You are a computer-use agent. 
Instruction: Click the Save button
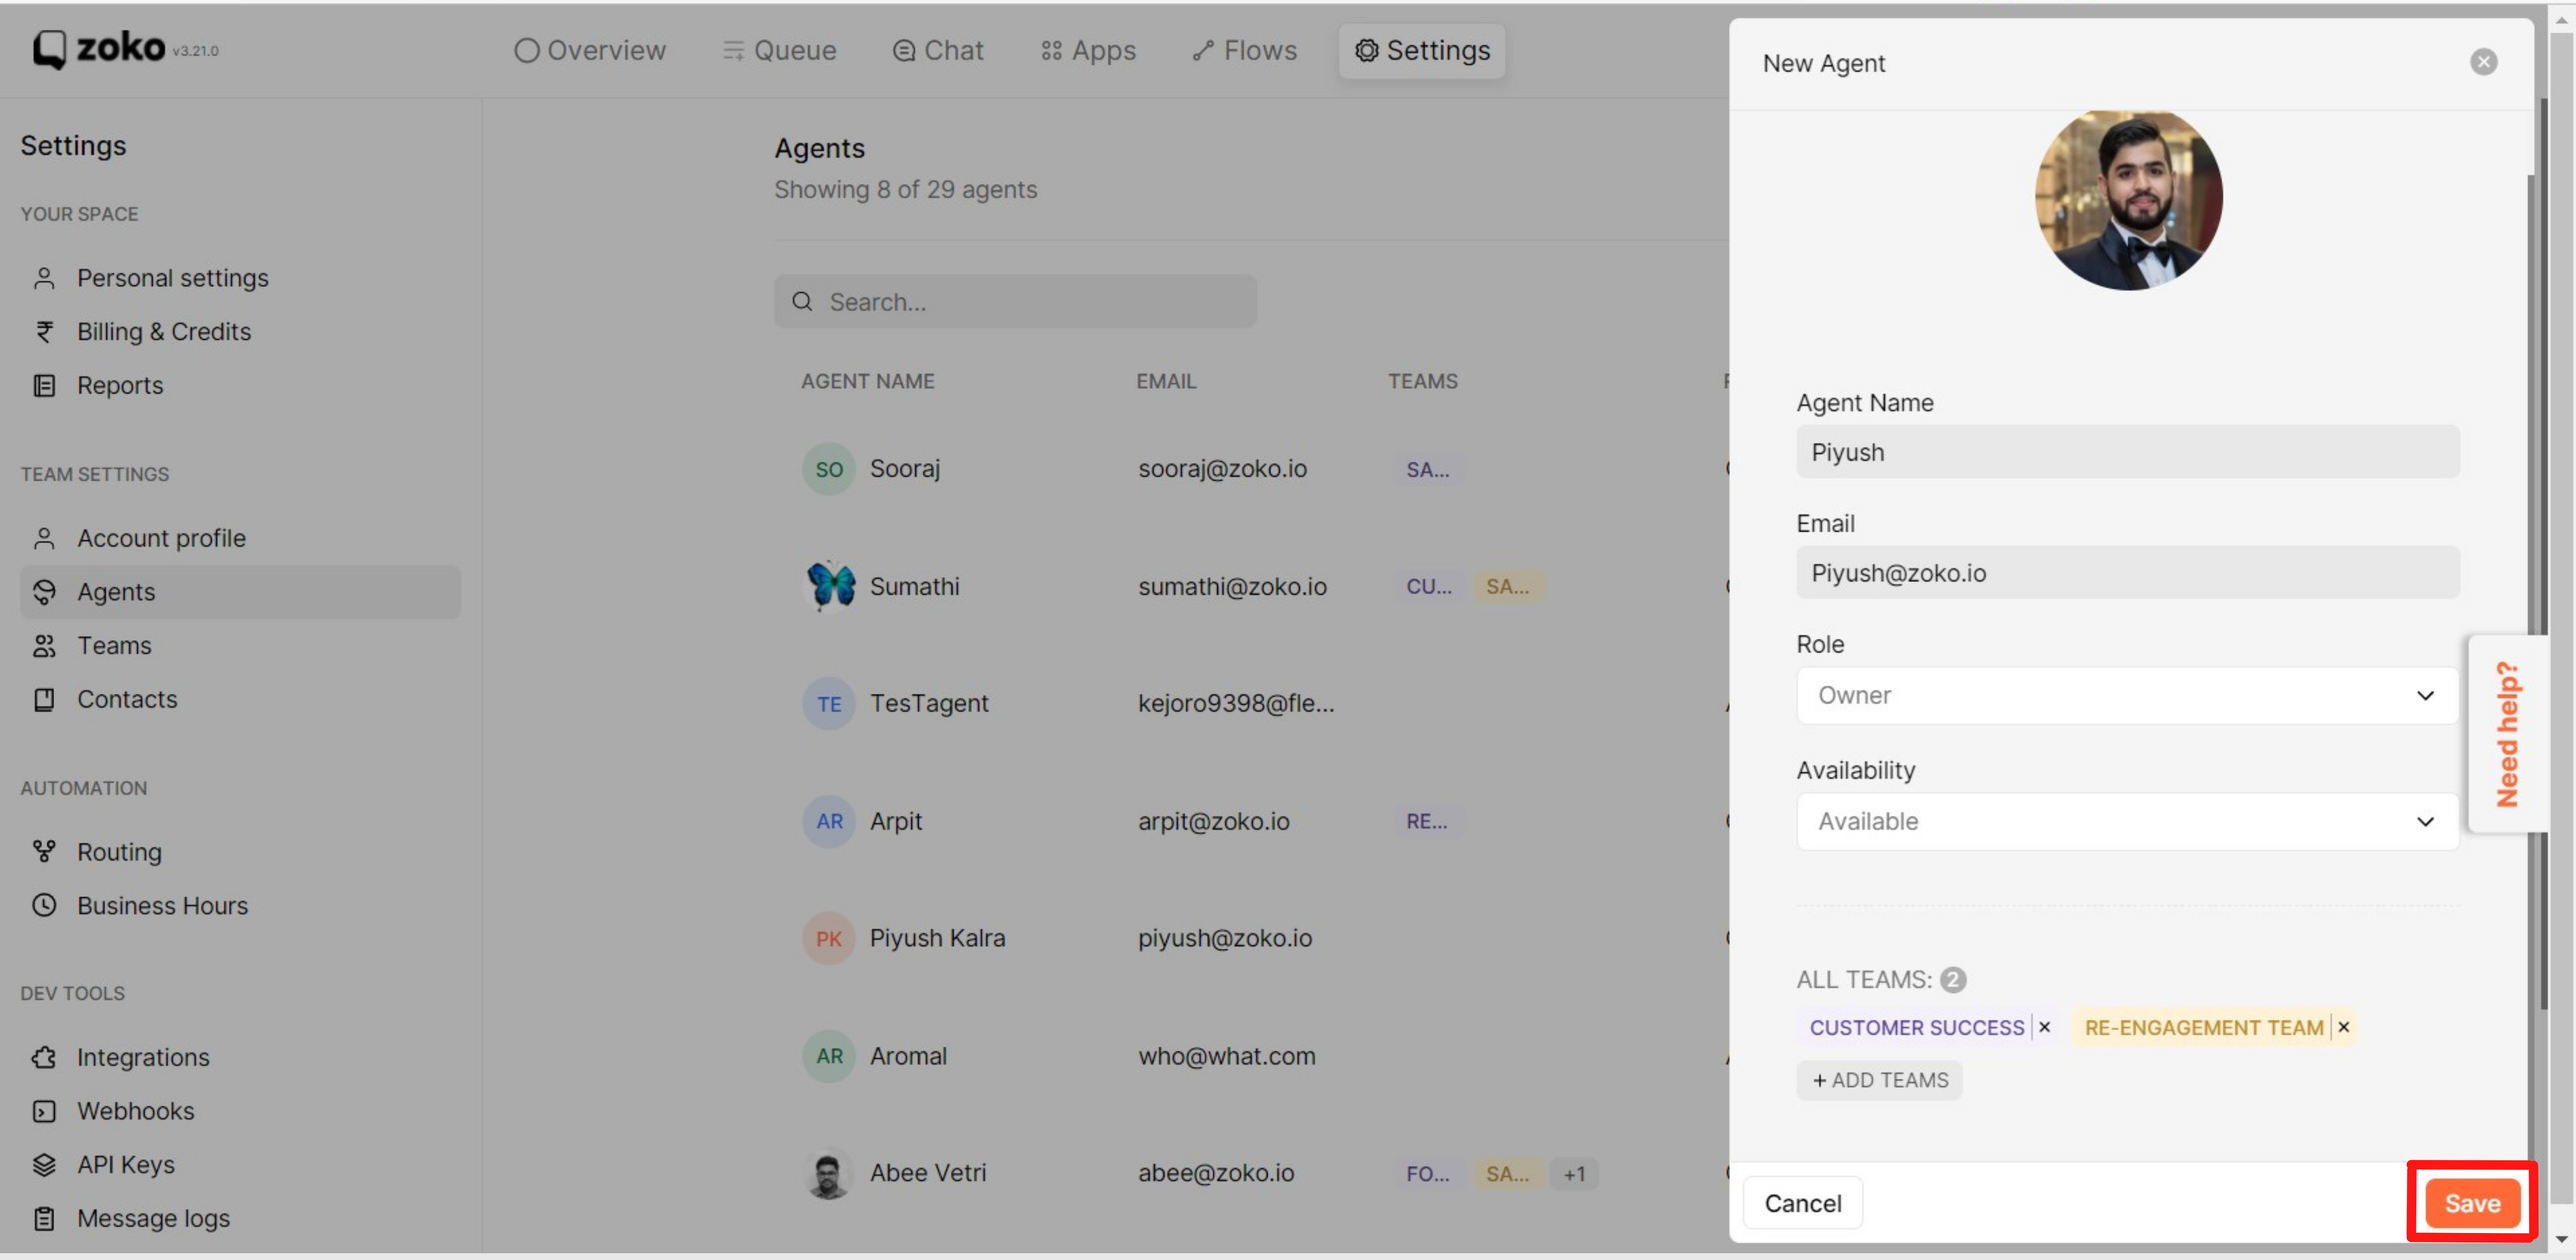pos(2472,1203)
